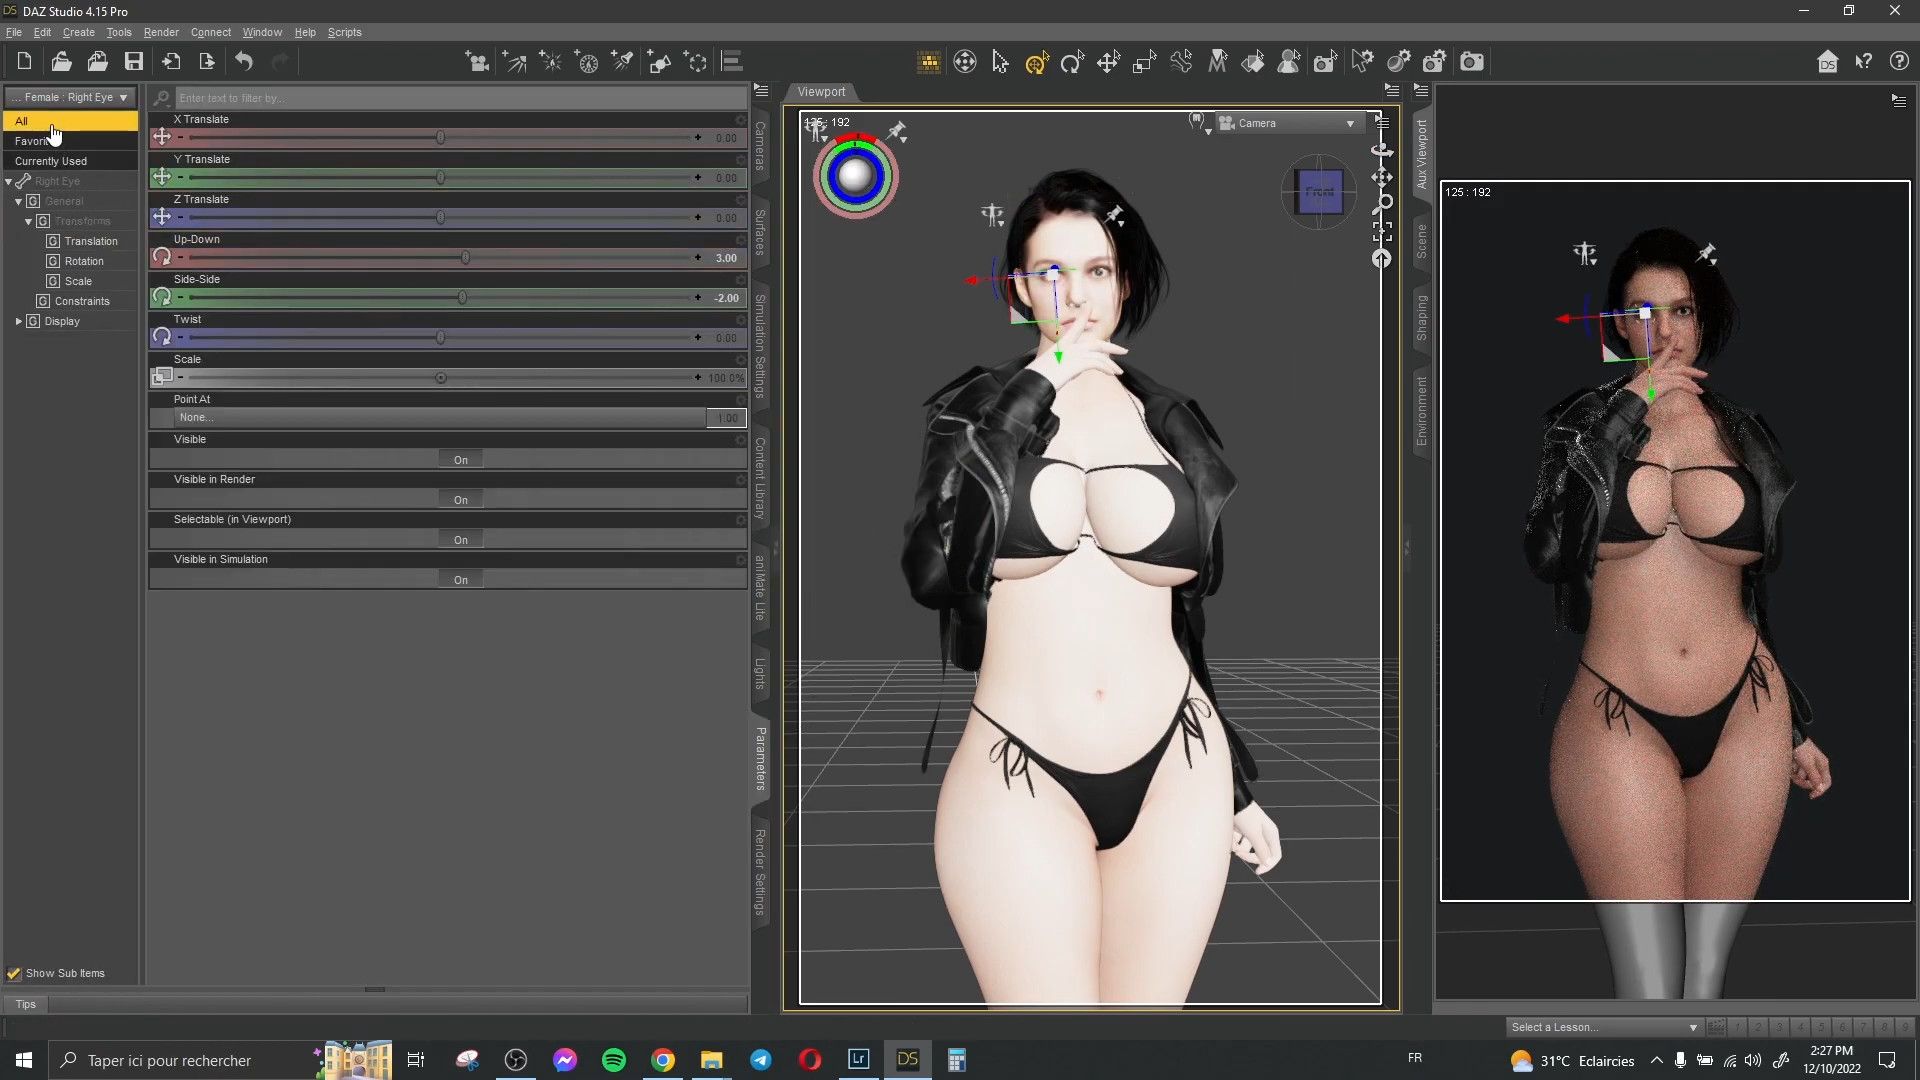Open the Scene side tab
1920x1080 pixels.
click(1421, 241)
